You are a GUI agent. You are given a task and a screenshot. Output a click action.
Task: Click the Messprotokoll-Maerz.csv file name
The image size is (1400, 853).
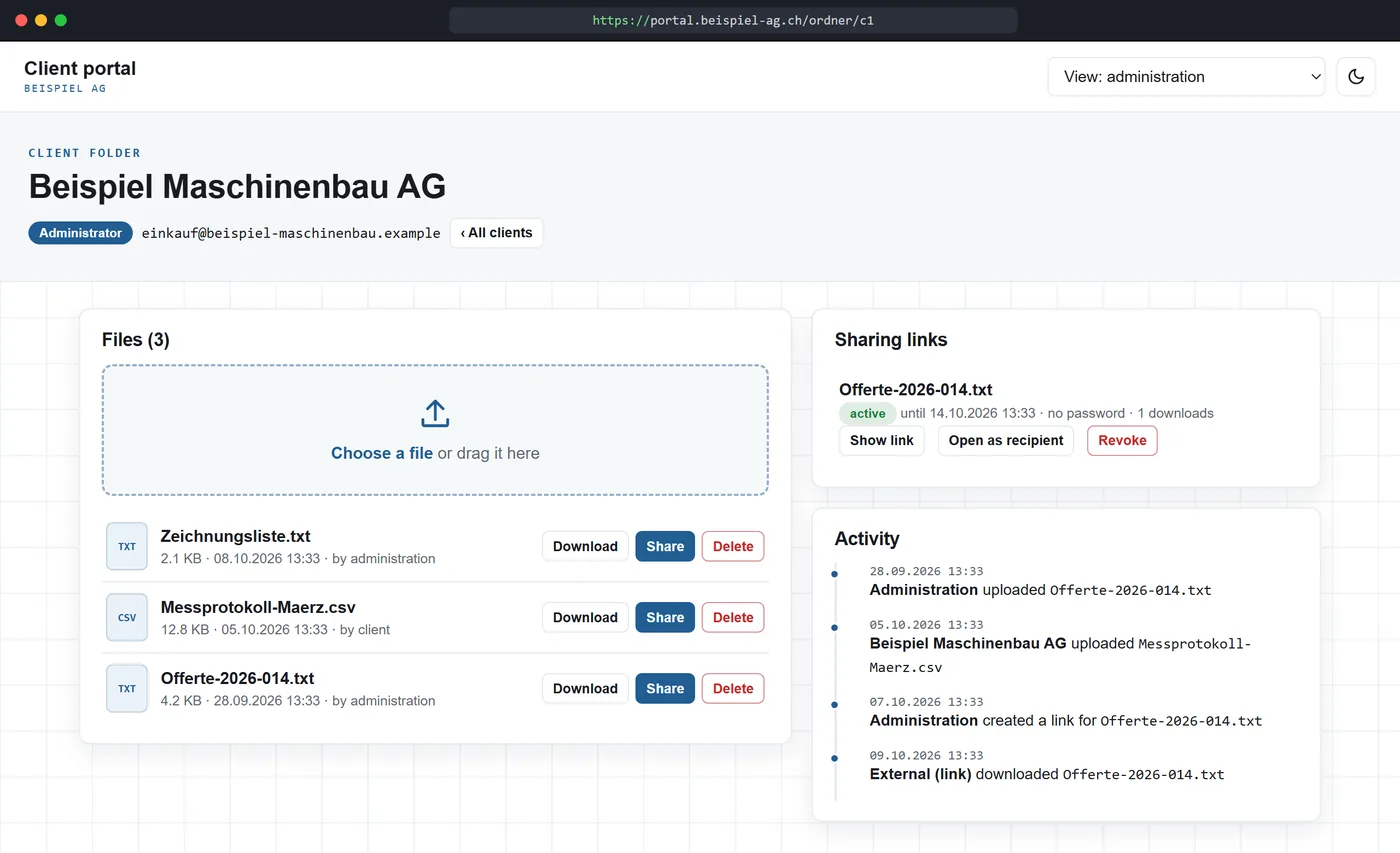pyautogui.click(x=258, y=607)
